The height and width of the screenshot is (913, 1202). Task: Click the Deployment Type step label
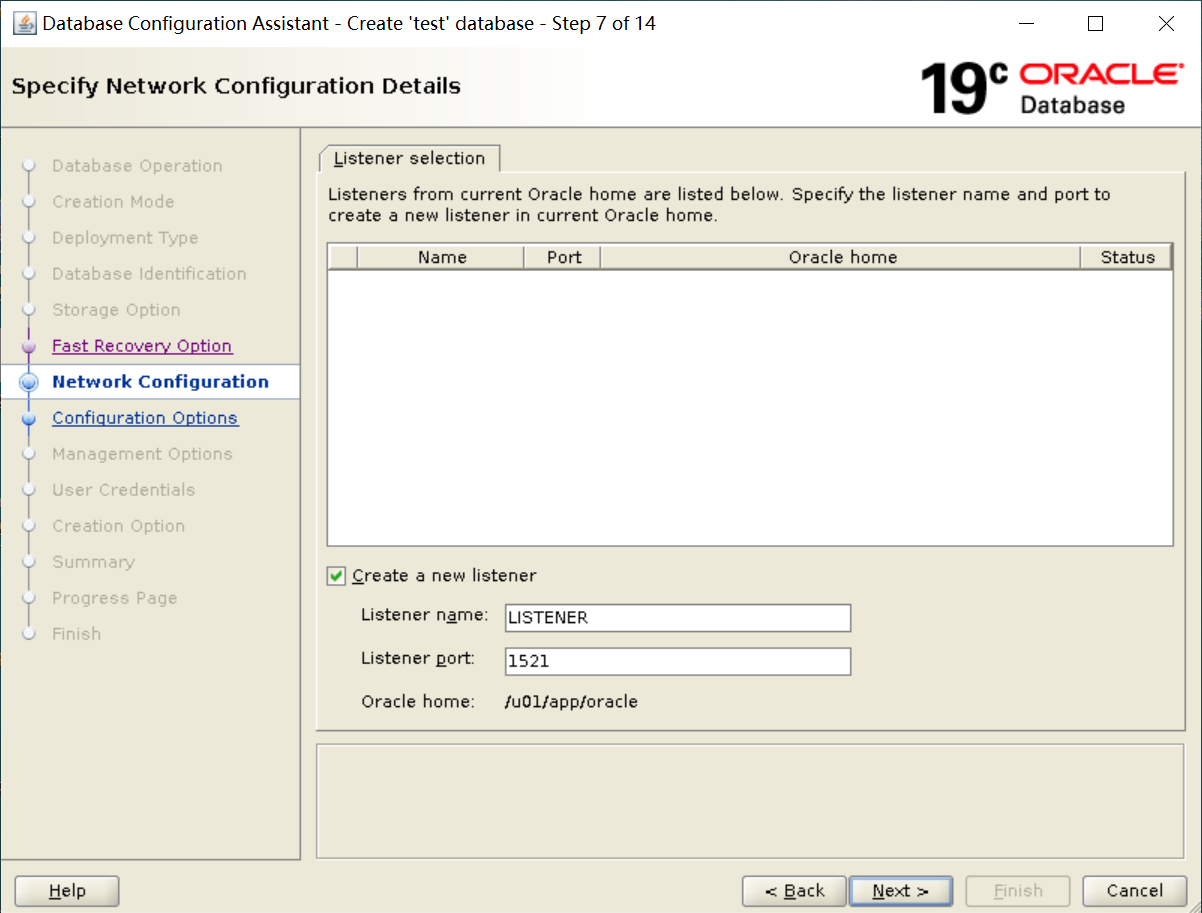(125, 238)
